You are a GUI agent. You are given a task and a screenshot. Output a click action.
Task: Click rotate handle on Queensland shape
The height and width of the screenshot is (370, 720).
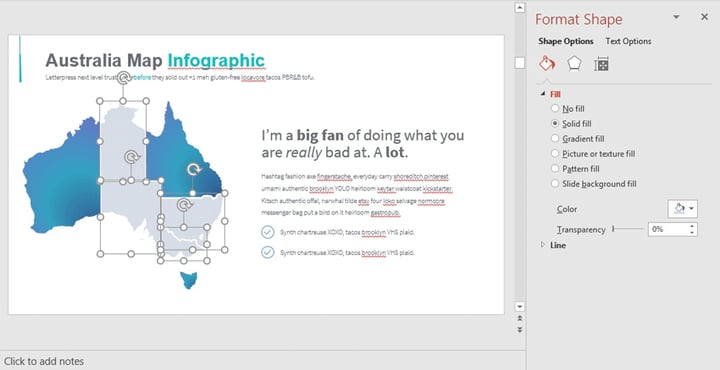[193, 169]
